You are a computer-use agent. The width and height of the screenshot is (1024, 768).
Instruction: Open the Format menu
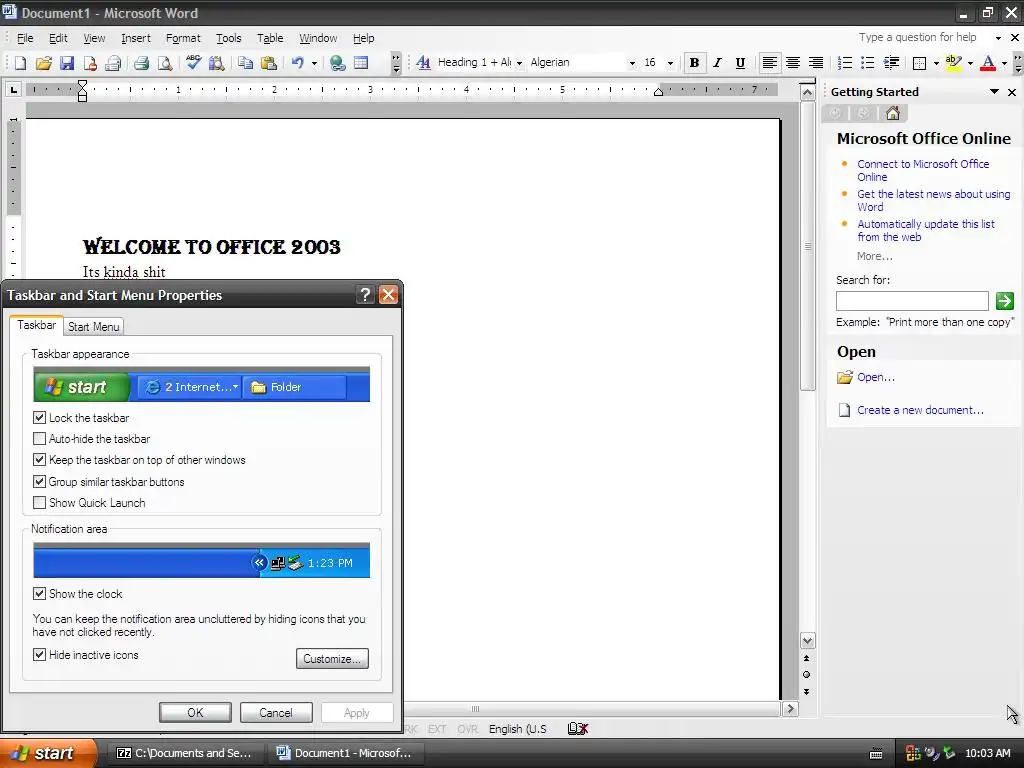(x=183, y=38)
